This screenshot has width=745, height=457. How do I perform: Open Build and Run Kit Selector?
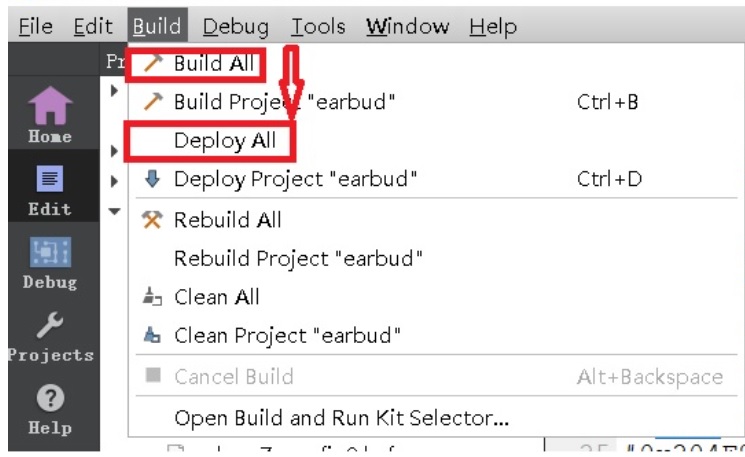341,417
